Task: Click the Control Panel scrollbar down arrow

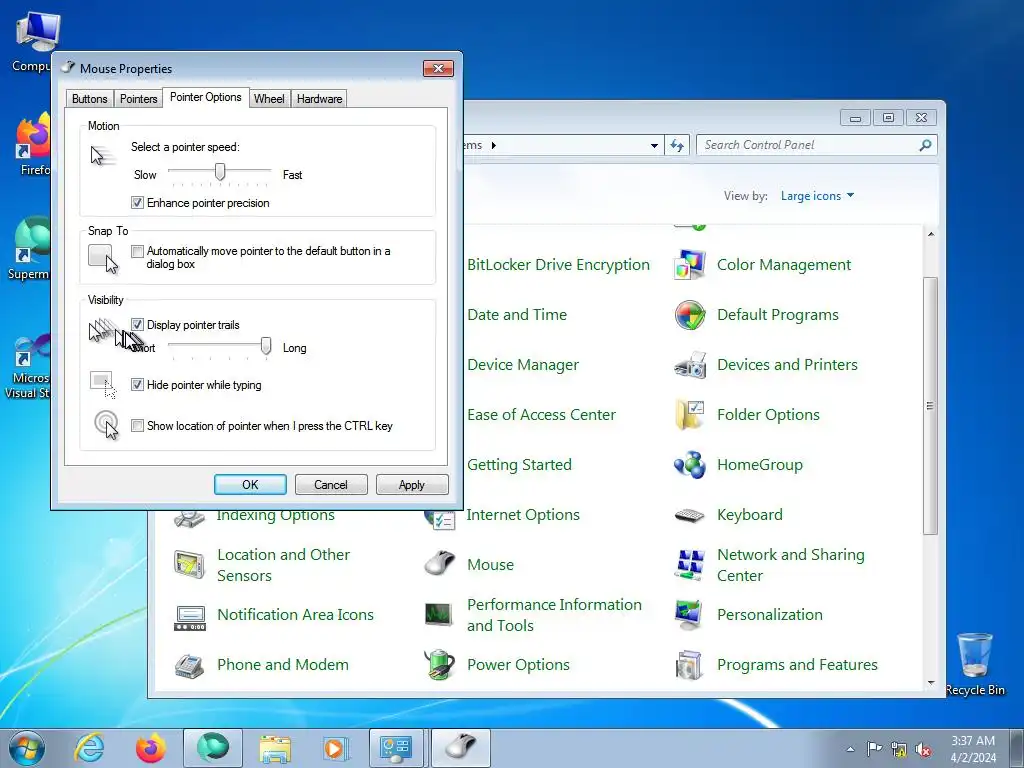Action: [x=931, y=683]
